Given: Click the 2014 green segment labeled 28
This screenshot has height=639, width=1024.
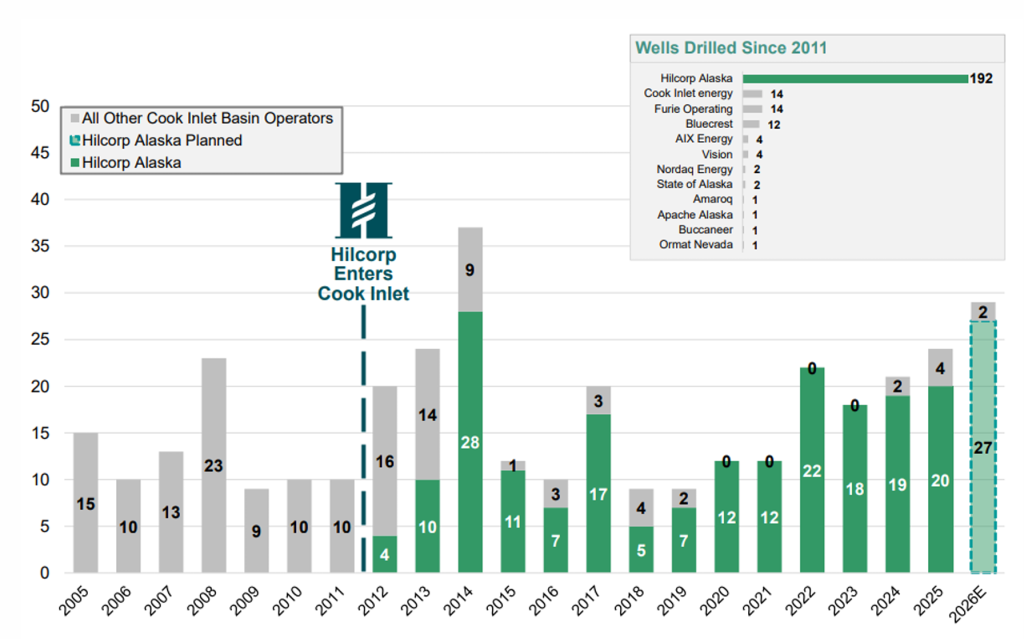Looking at the screenshot, I should coord(470,442).
